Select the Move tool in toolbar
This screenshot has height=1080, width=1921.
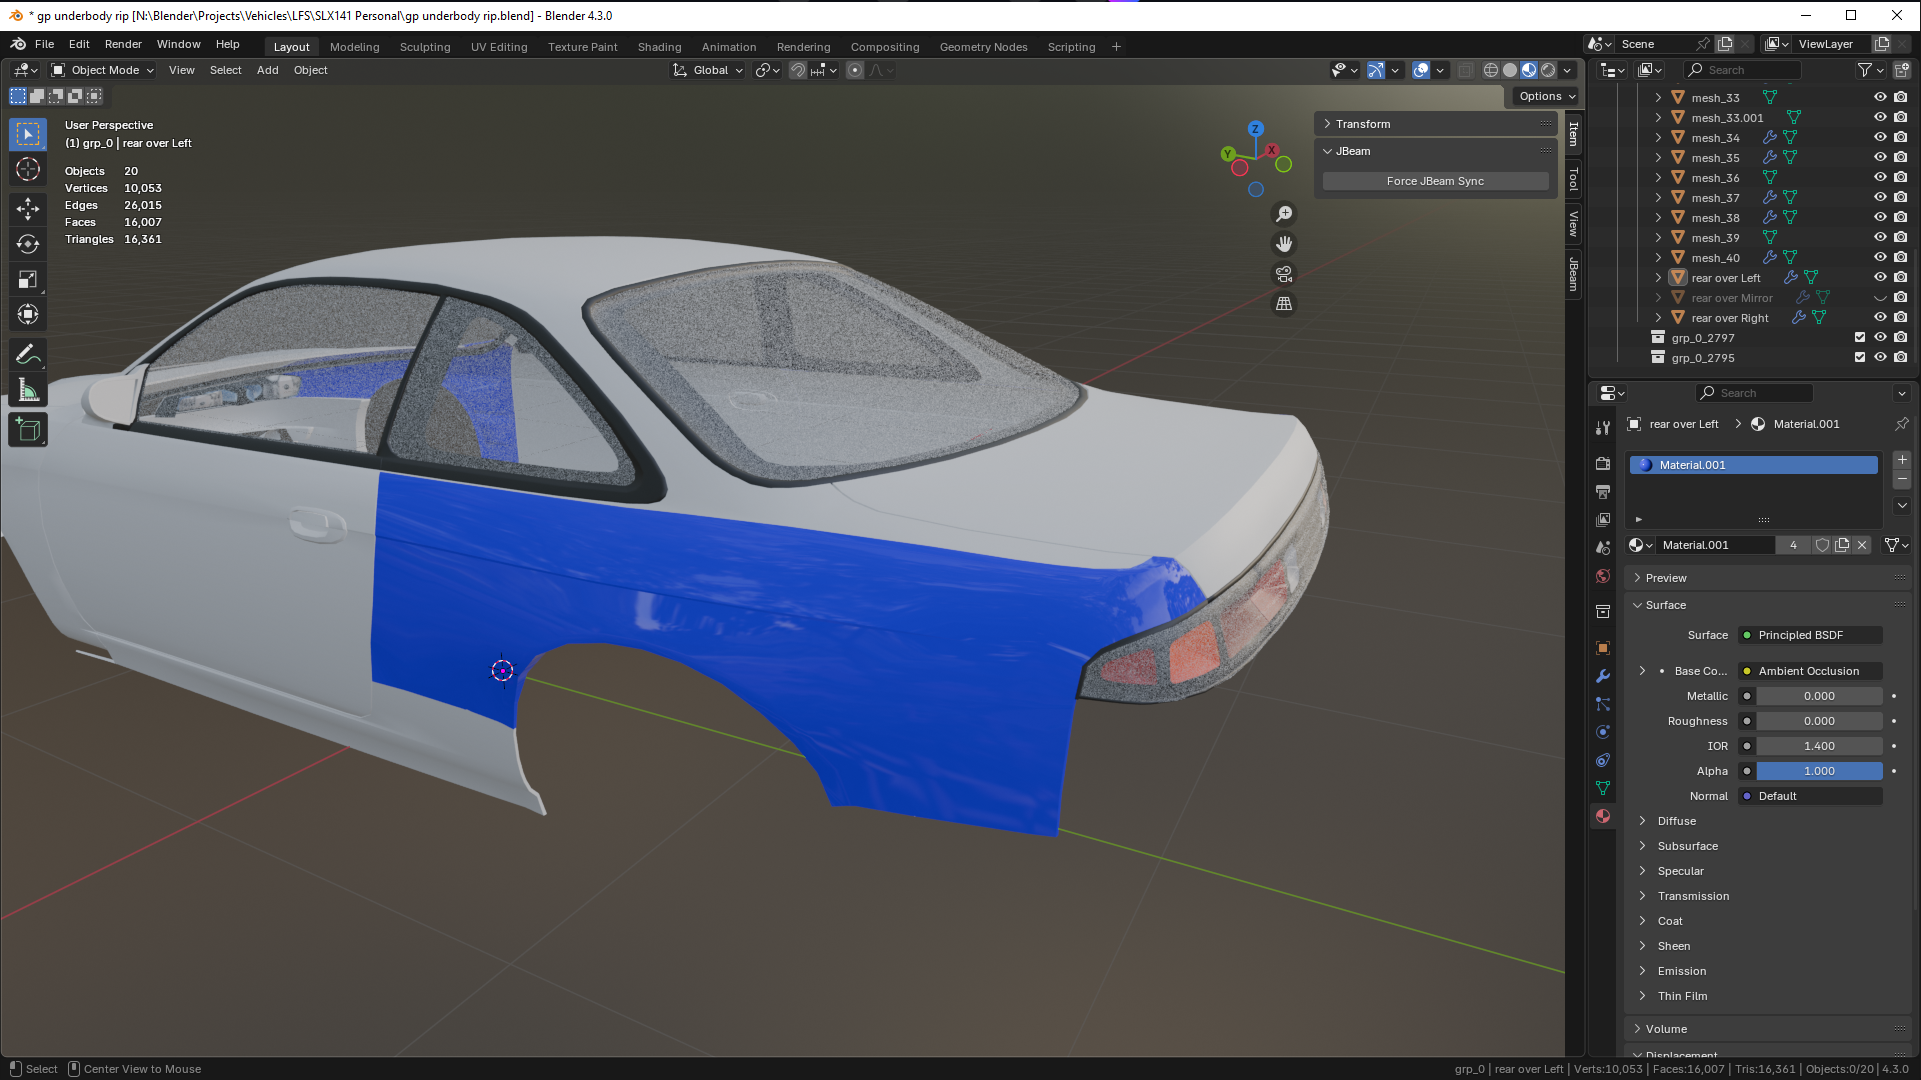(x=28, y=209)
